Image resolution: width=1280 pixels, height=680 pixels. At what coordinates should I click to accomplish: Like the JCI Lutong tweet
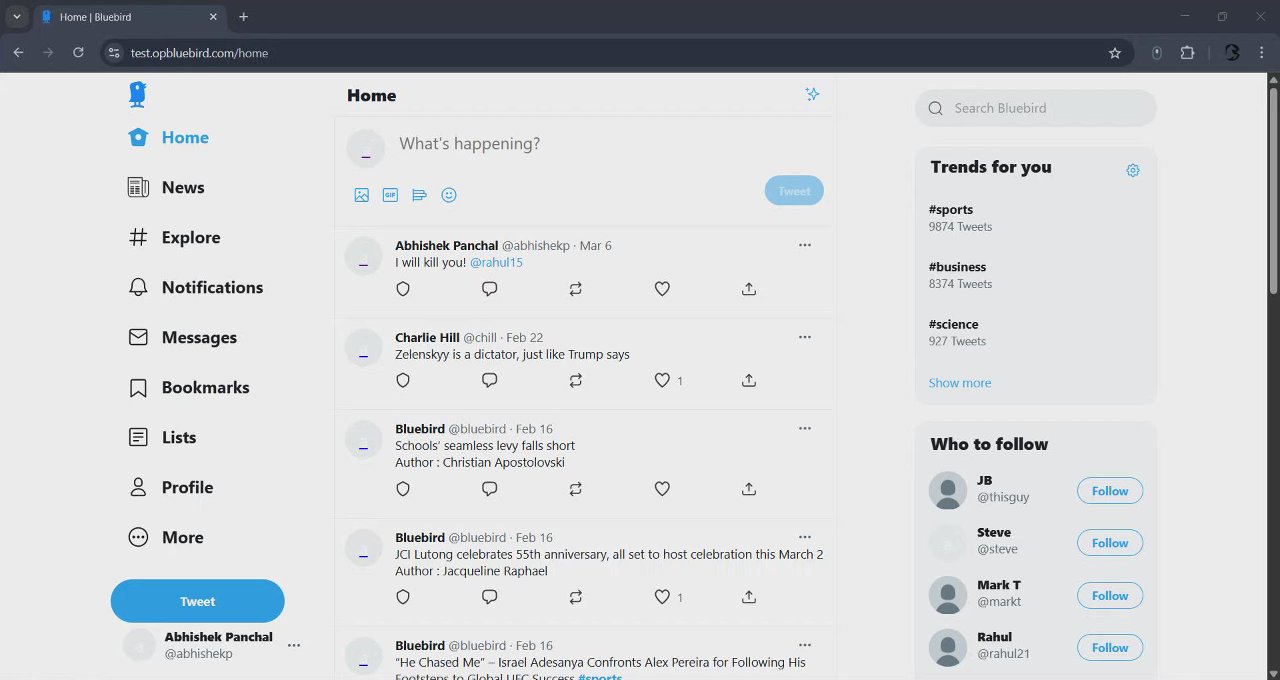(x=662, y=597)
